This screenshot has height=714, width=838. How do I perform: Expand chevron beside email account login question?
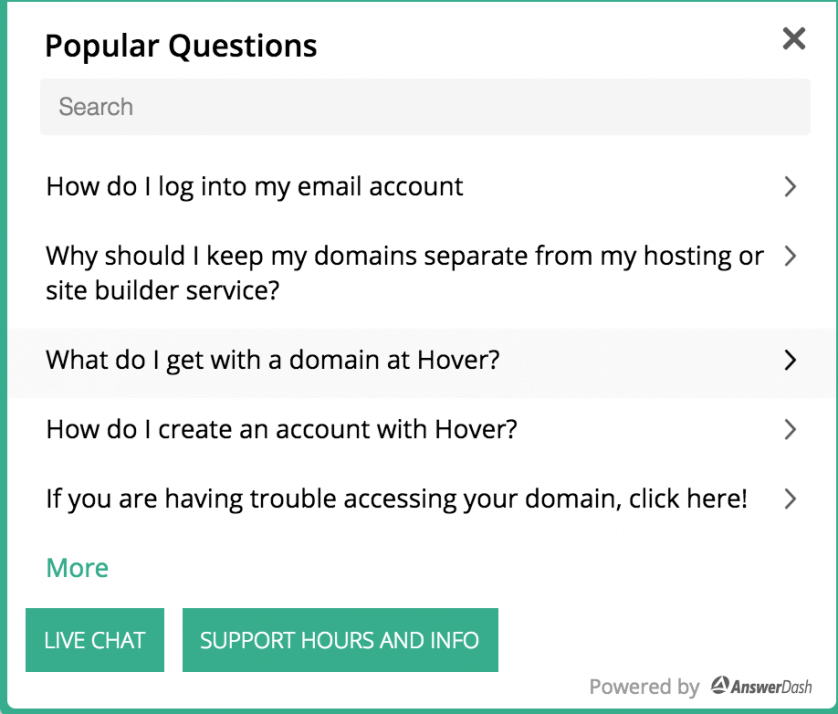click(x=790, y=187)
